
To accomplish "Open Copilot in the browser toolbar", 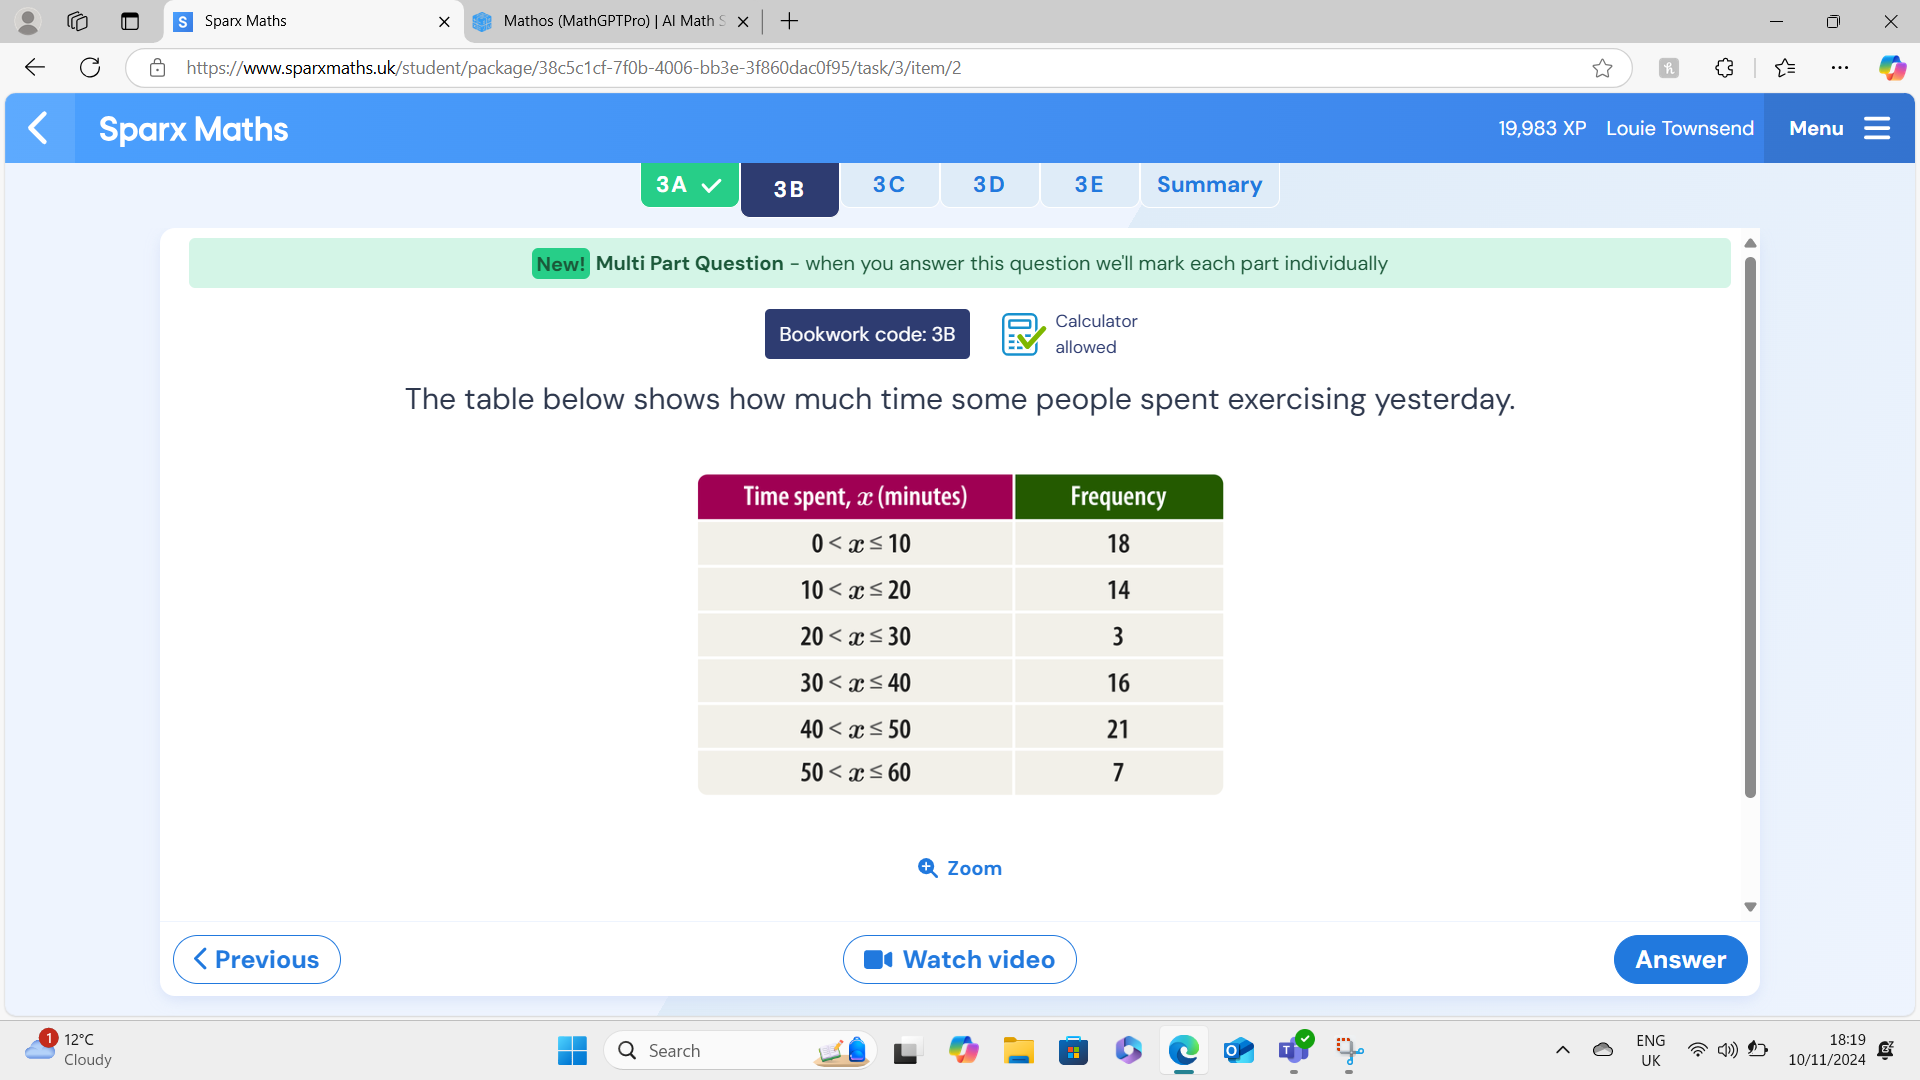I will click(1892, 68).
